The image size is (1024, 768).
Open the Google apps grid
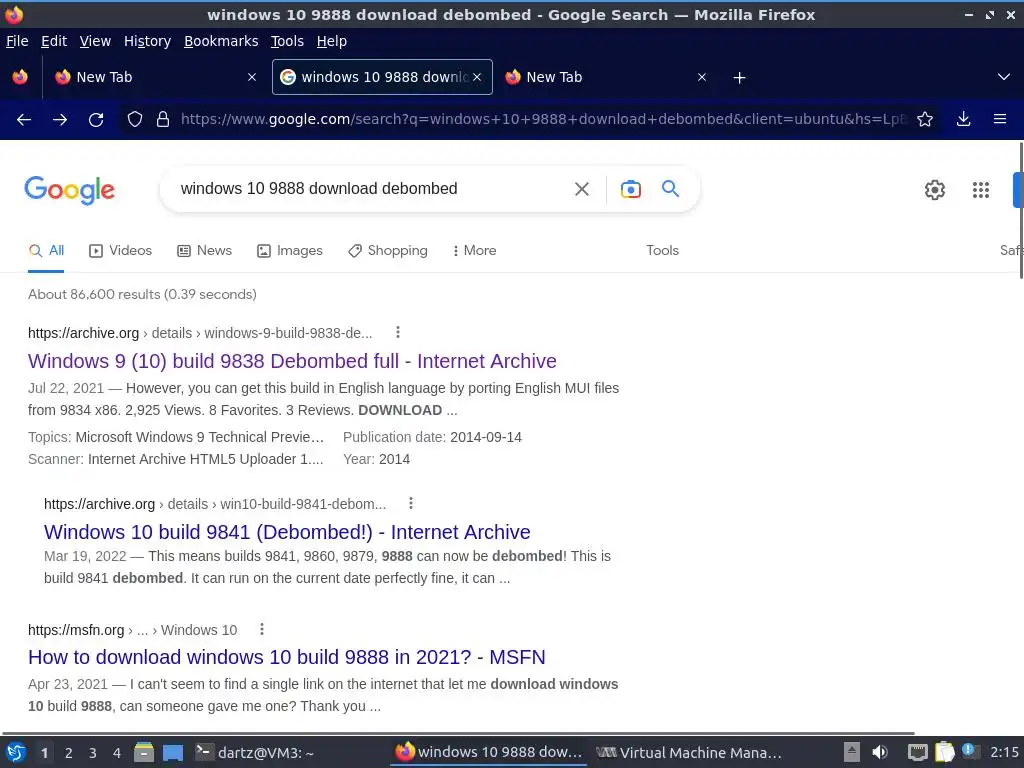(x=981, y=189)
